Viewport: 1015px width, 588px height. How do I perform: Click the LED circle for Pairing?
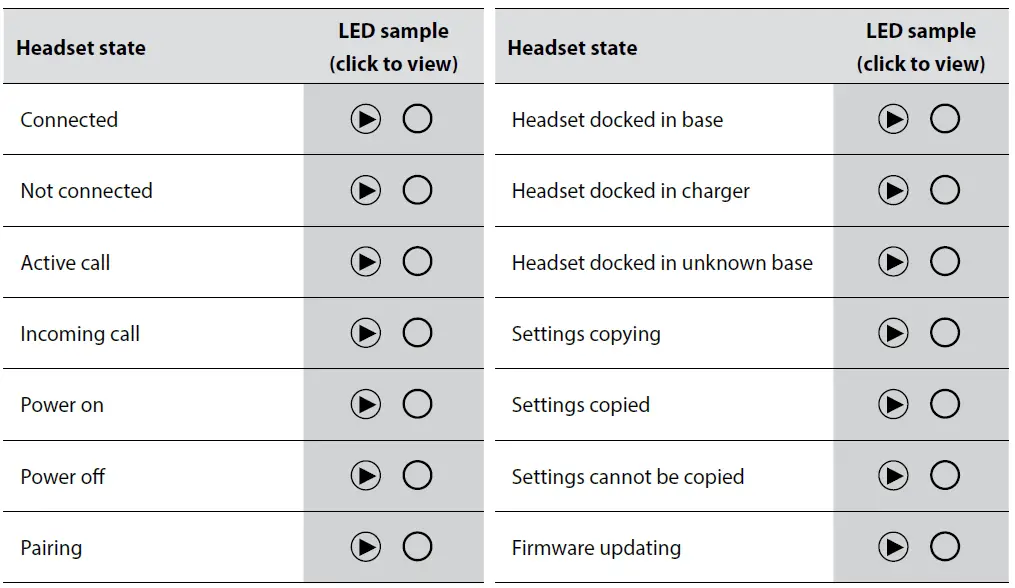(x=417, y=547)
